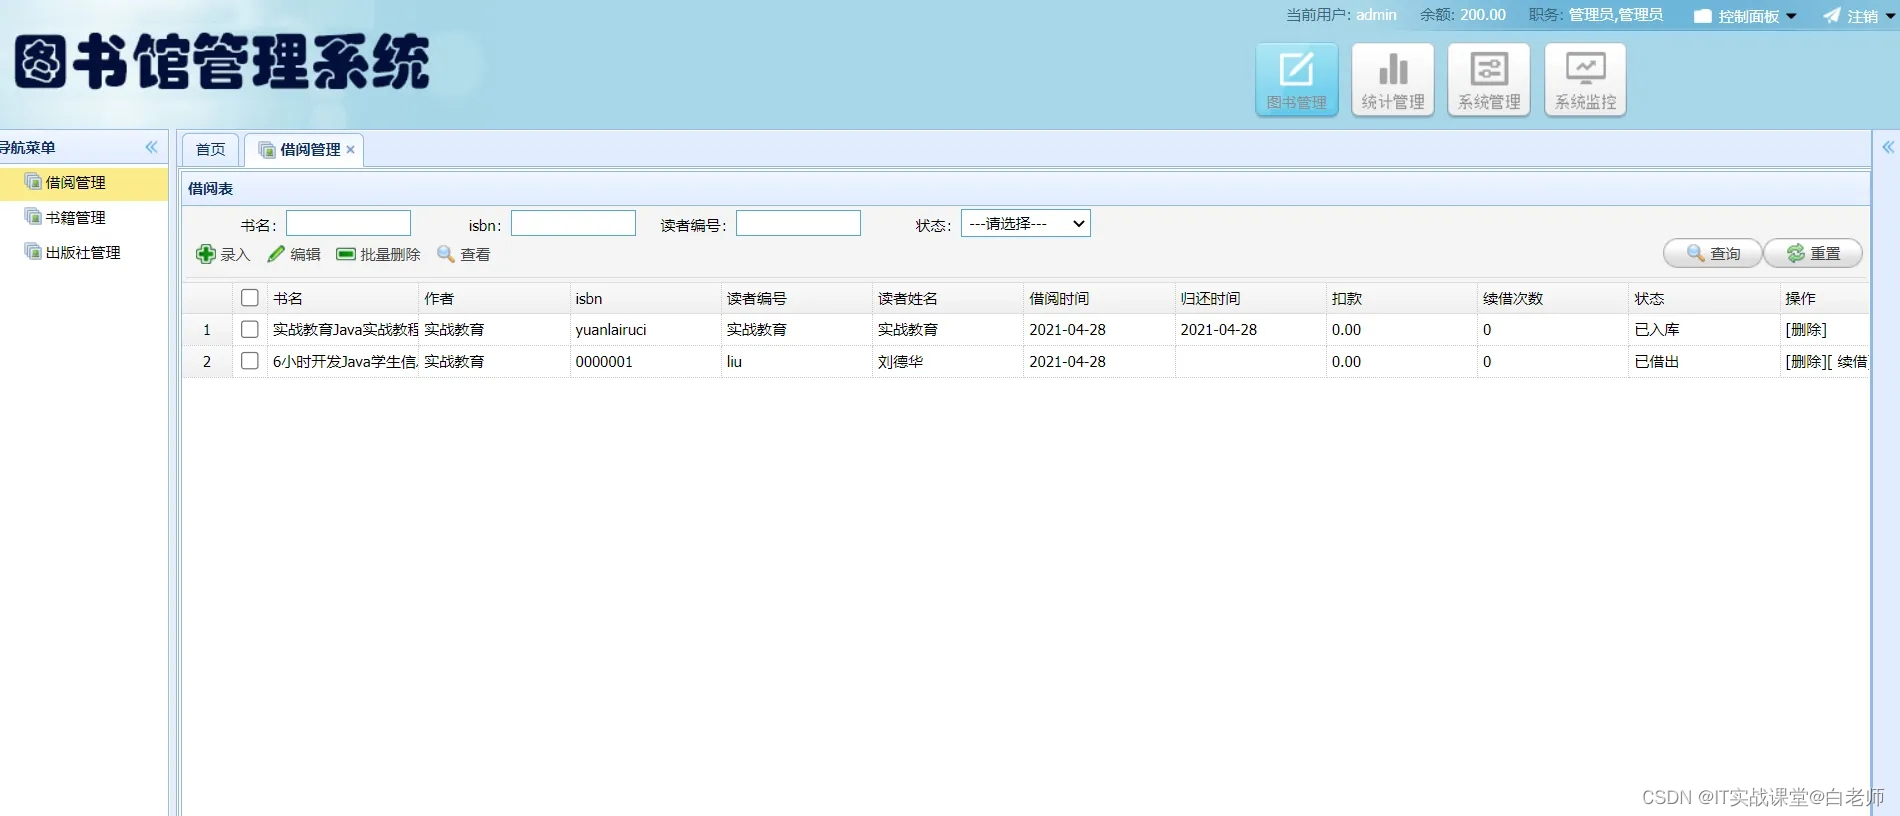
Task: Click the 余额 200.00 text
Action: pos(1463,15)
